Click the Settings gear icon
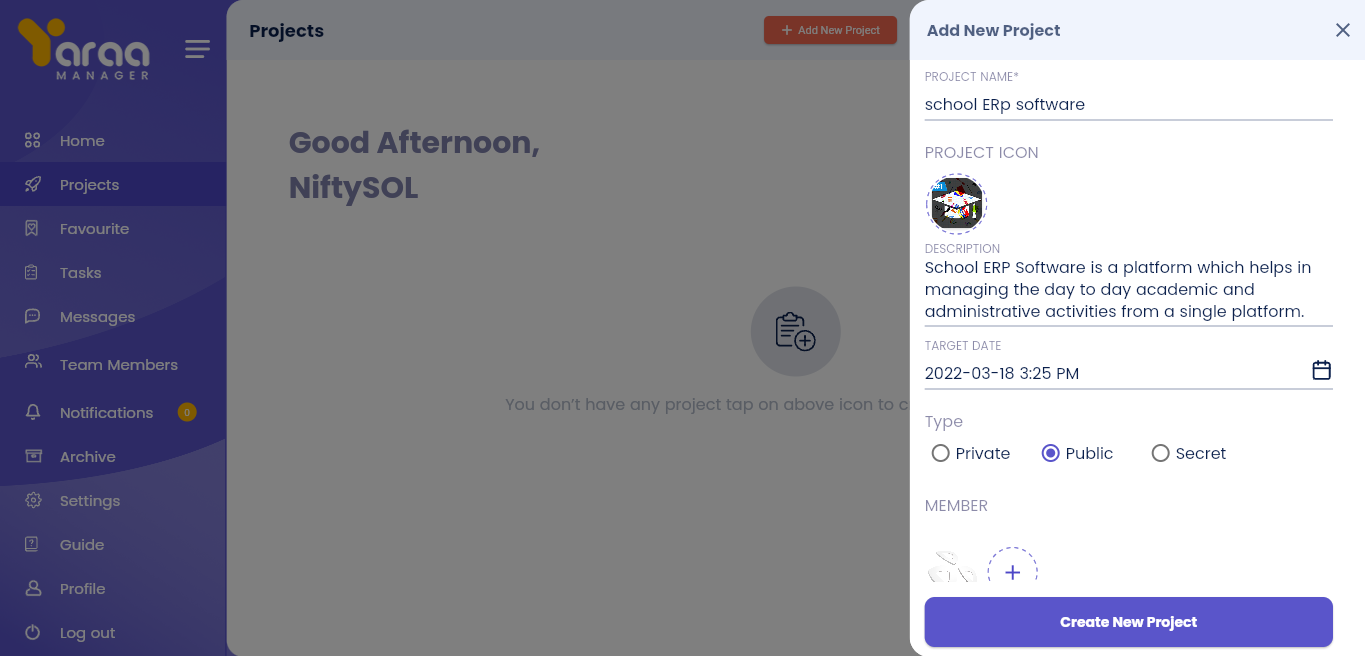1365x656 pixels. pyautogui.click(x=33, y=501)
